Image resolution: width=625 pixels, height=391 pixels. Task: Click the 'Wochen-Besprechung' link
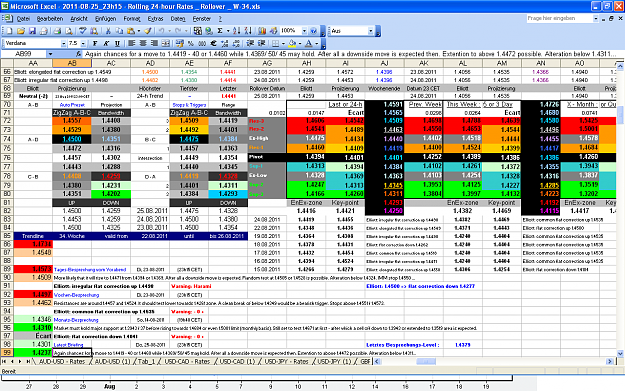tap(77, 295)
